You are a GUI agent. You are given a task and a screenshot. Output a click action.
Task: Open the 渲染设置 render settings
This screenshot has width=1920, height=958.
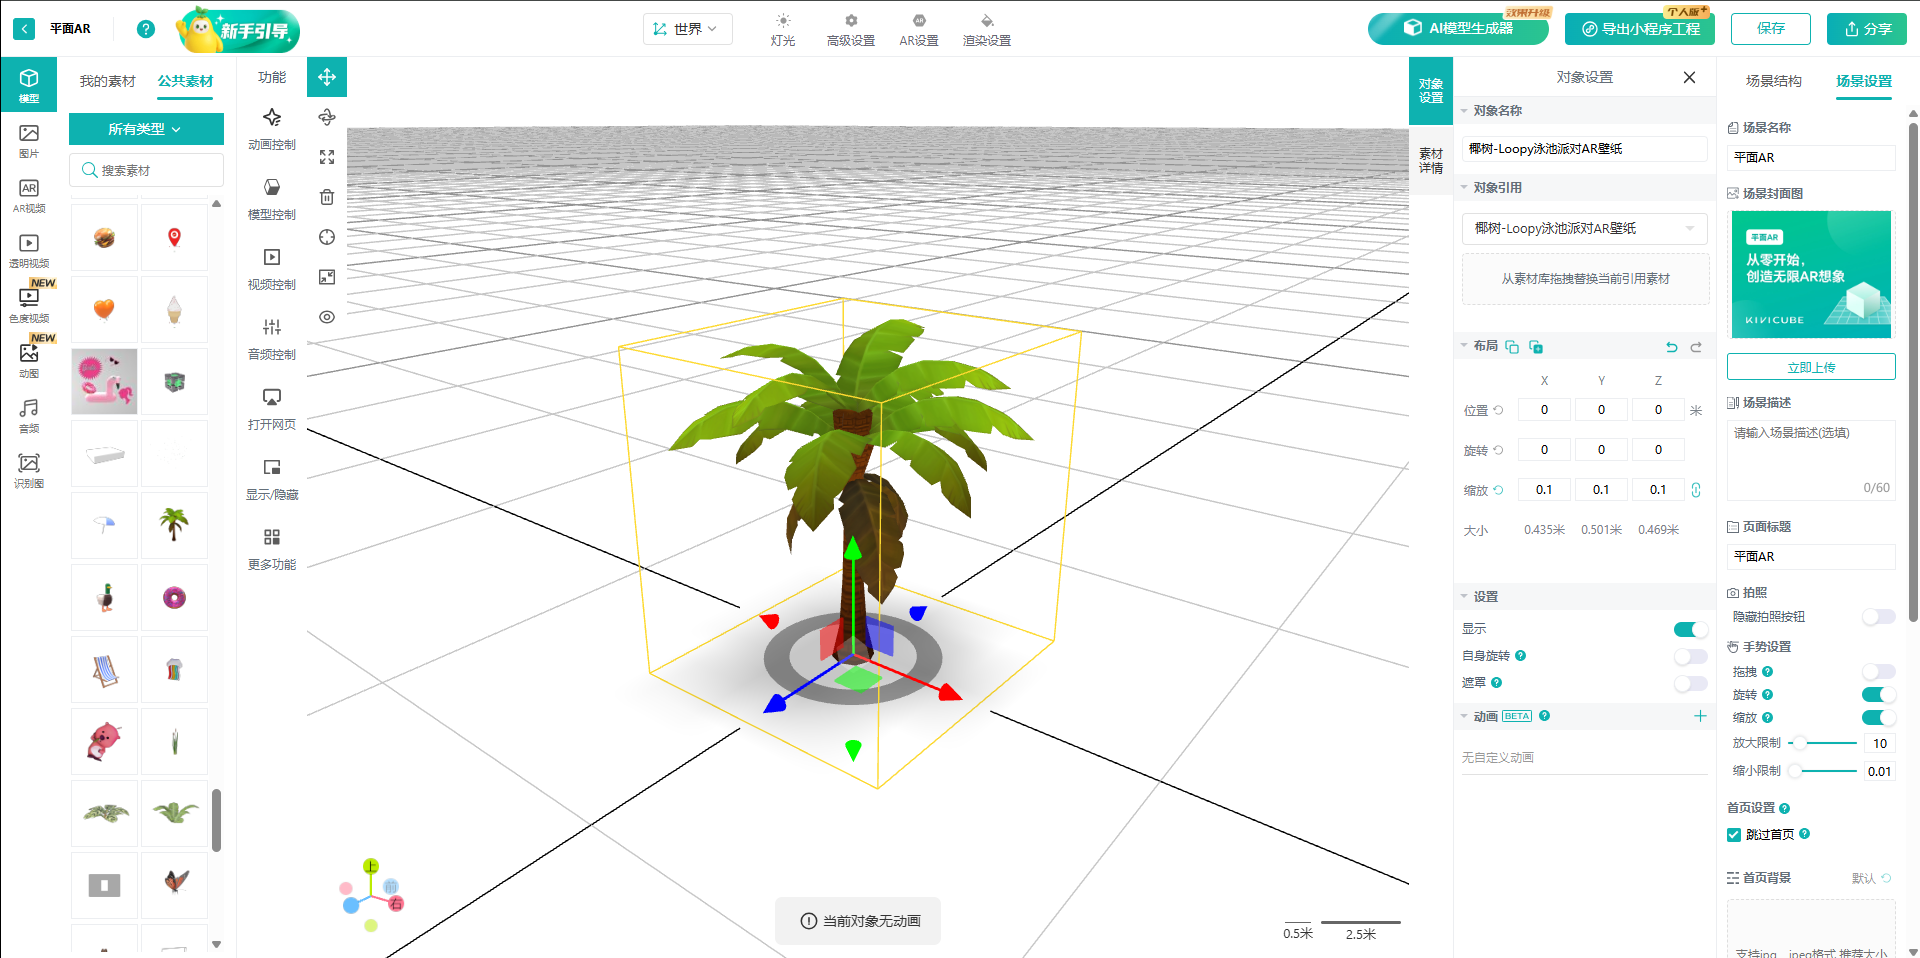pos(986,30)
